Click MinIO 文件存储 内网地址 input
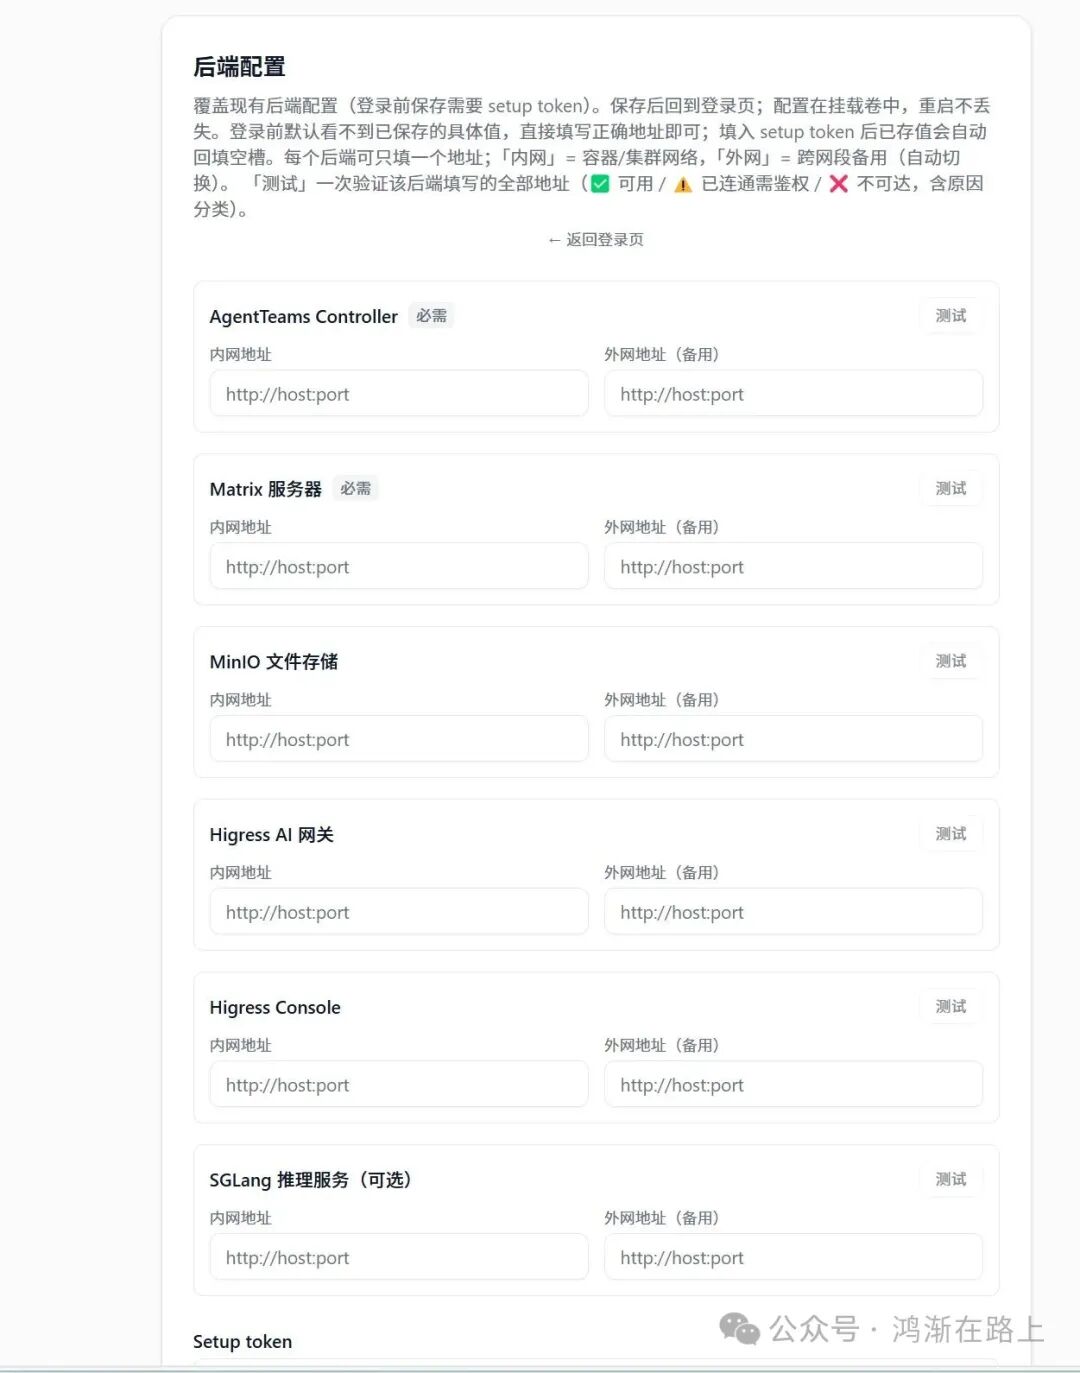The height and width of the screenshot is (1373, 1080). pos(399,740)
